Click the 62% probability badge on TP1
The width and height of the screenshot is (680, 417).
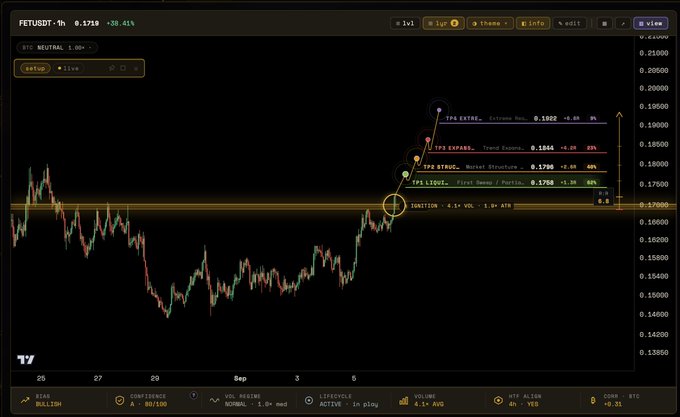click(592, 182)
